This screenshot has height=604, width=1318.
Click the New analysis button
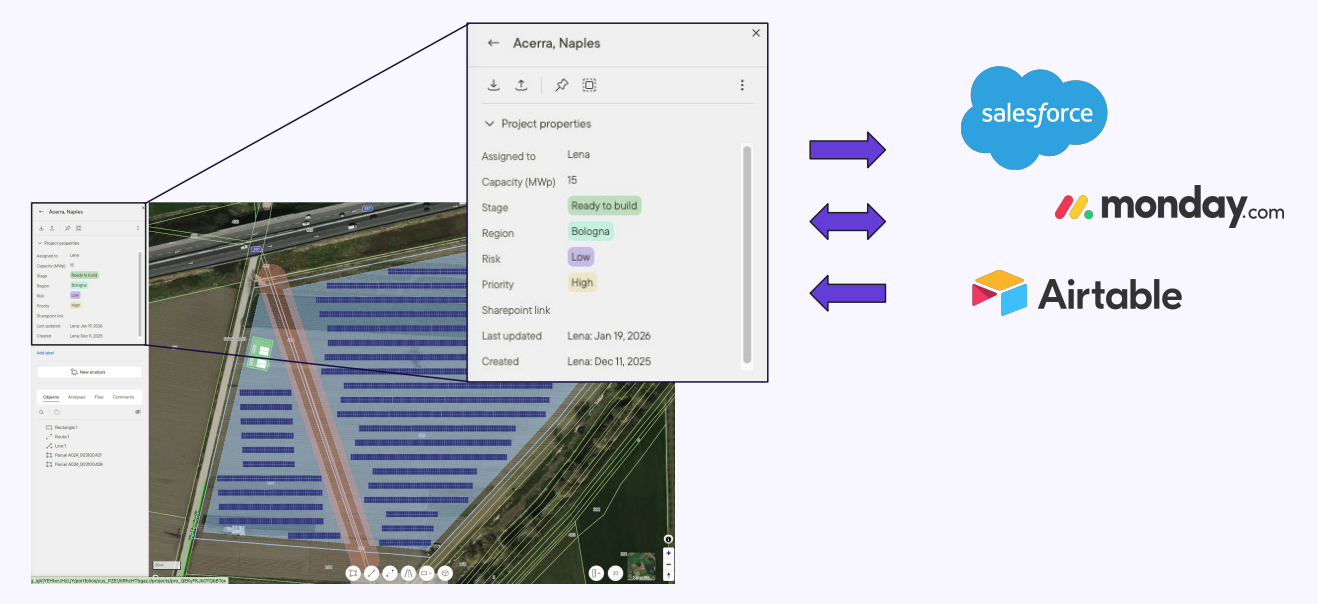click(89, 372)
